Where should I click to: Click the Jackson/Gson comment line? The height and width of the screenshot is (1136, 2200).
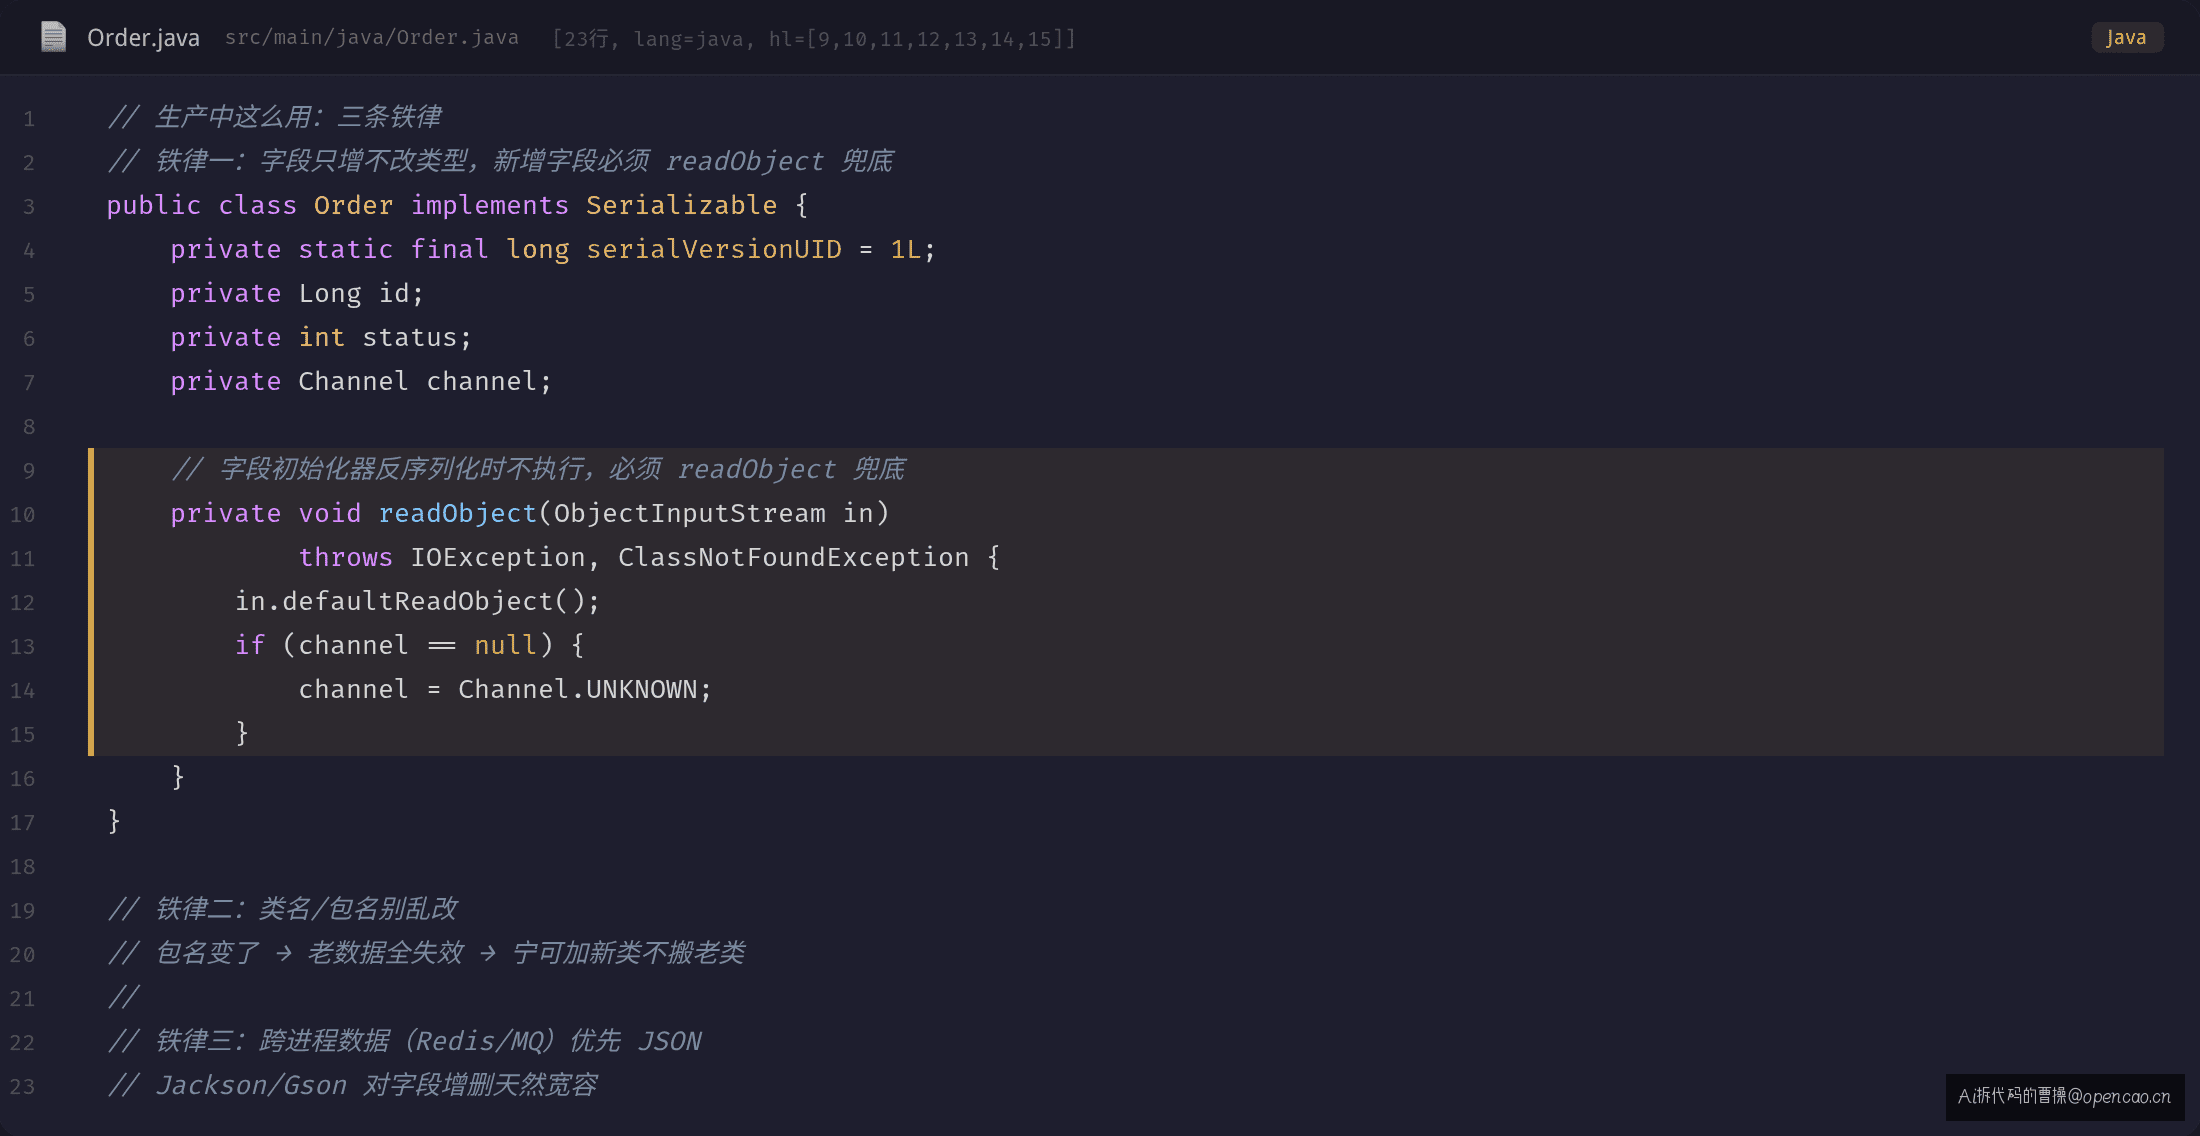tap(352, 1085)
